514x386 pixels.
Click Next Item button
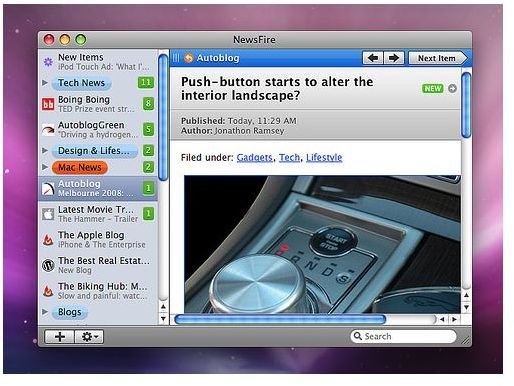[x=437, y=58]
